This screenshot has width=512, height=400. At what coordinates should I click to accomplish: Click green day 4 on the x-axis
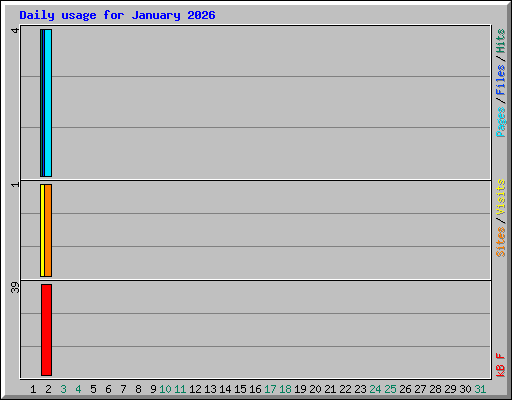pos(78,389)
